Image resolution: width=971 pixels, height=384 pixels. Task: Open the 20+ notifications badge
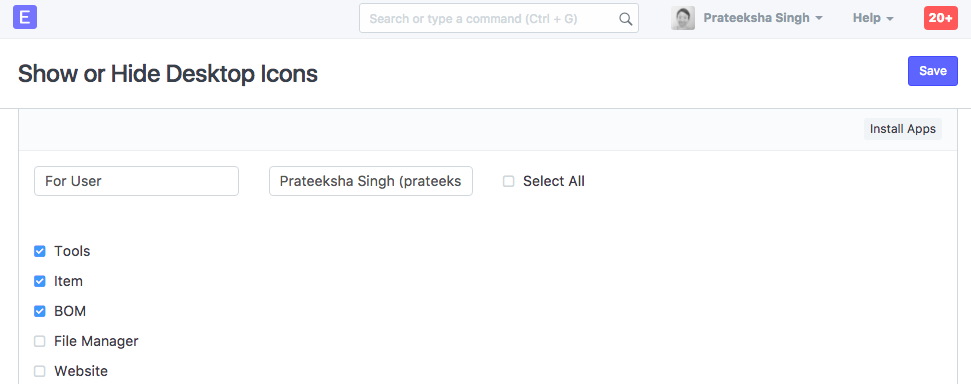(940, 18)
